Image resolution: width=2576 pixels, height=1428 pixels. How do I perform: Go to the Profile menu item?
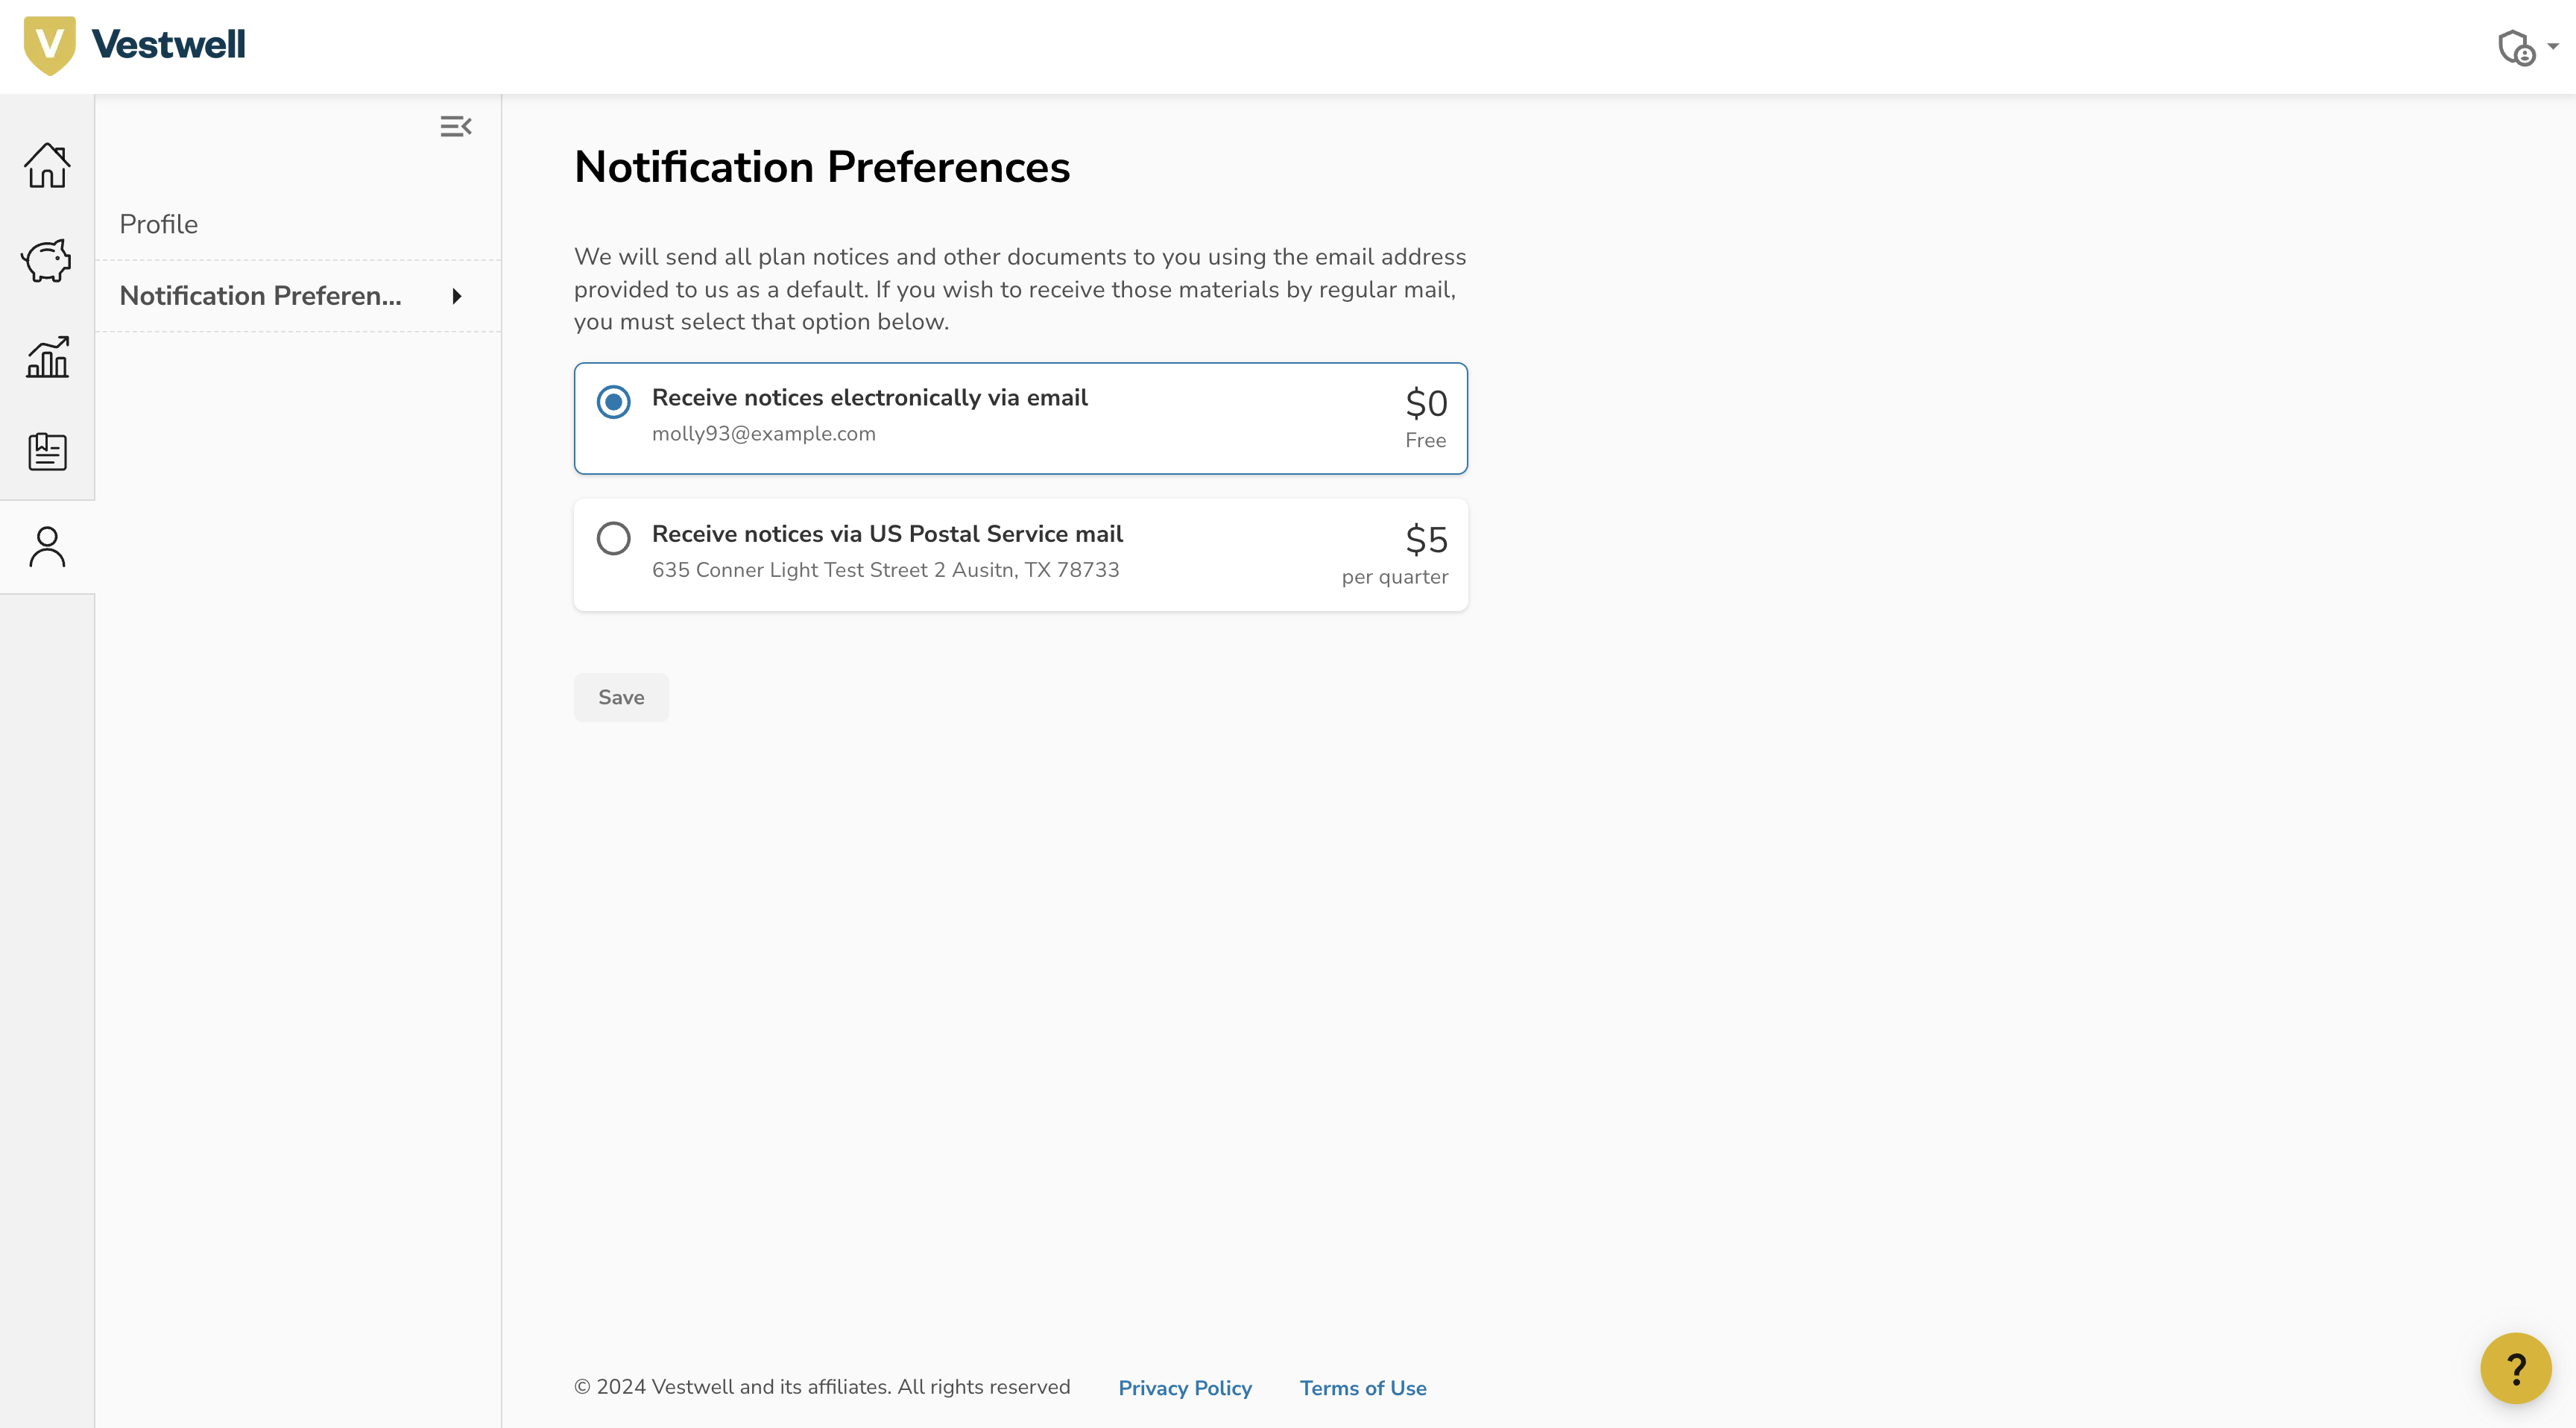pos(159,224)
